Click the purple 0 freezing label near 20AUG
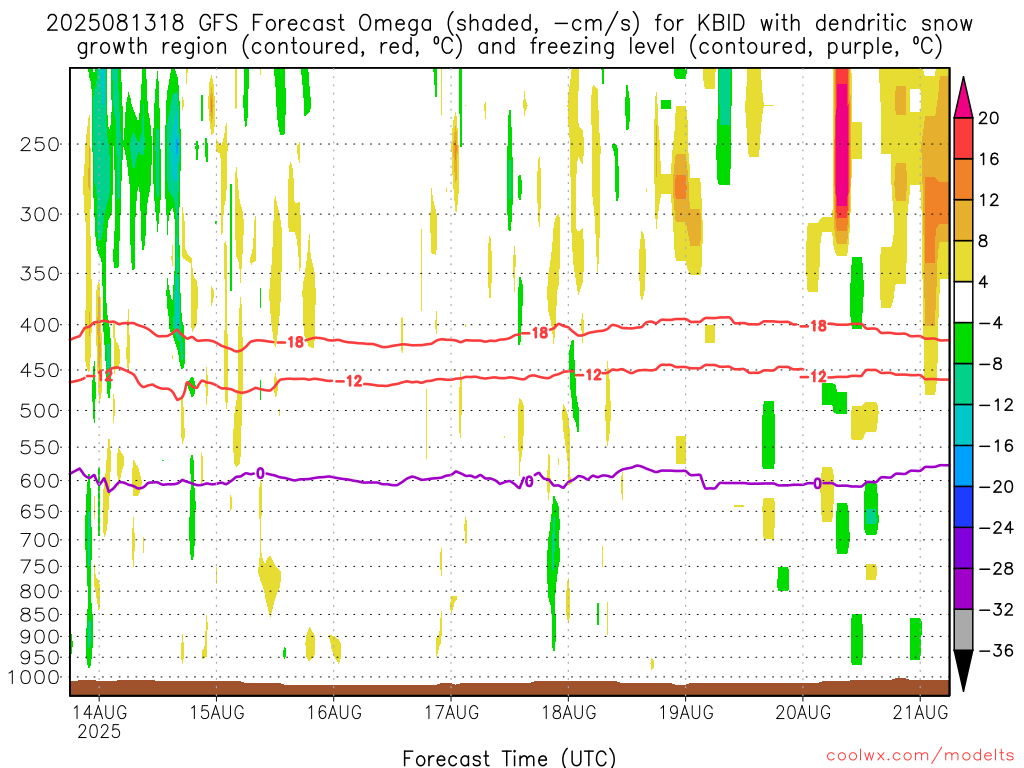This screenshot has width=1024, height=768. (x=818, y=483)
